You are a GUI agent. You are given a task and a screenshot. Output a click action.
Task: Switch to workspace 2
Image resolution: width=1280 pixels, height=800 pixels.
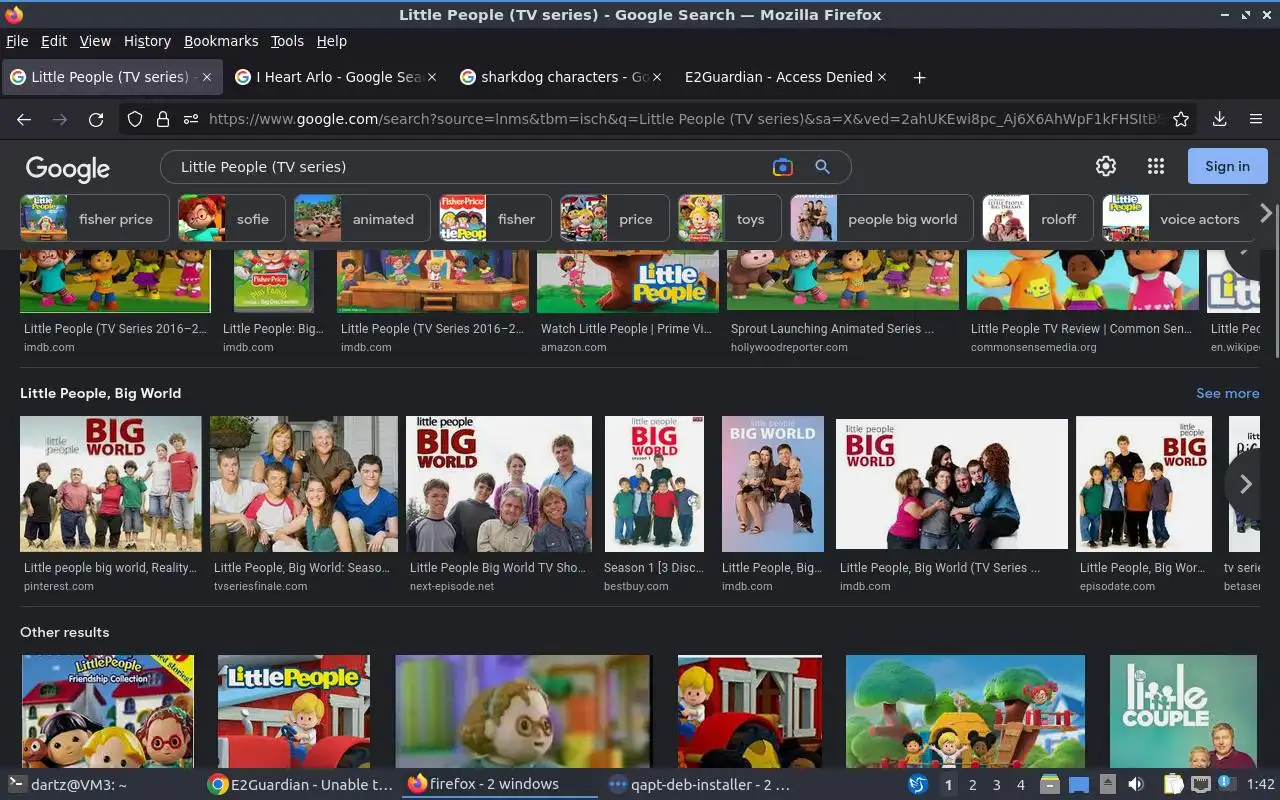pyautogui.click(x=972, y=785)
